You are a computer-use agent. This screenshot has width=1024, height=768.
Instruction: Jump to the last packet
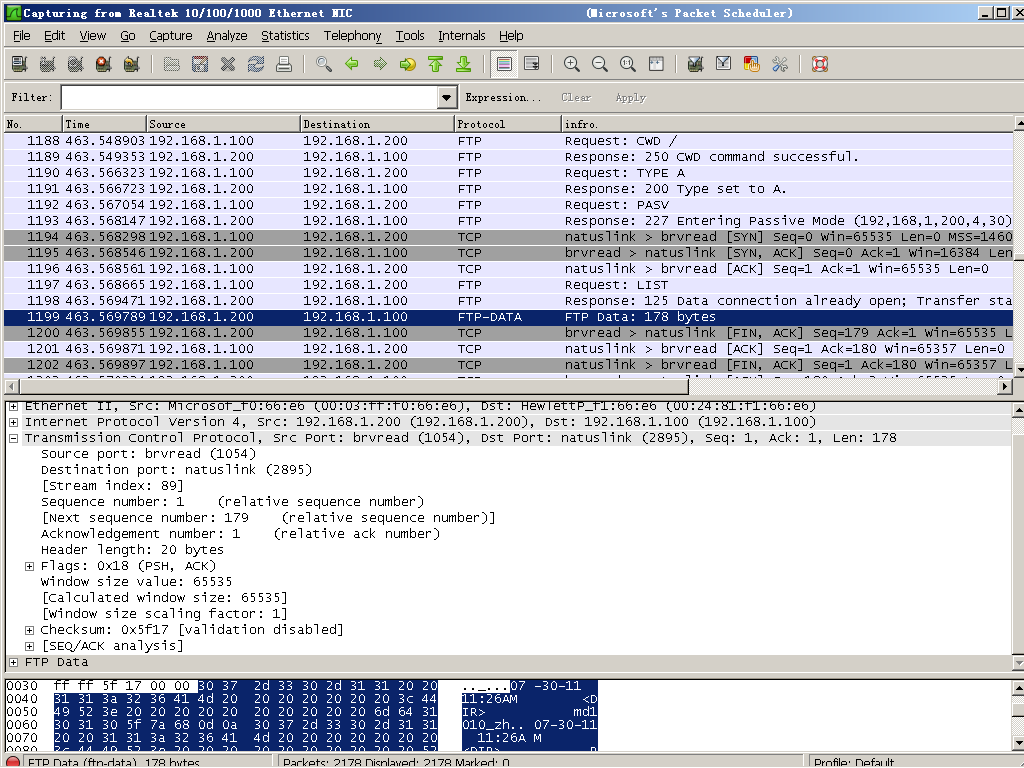pyautogui.click(x=463, y=64)
